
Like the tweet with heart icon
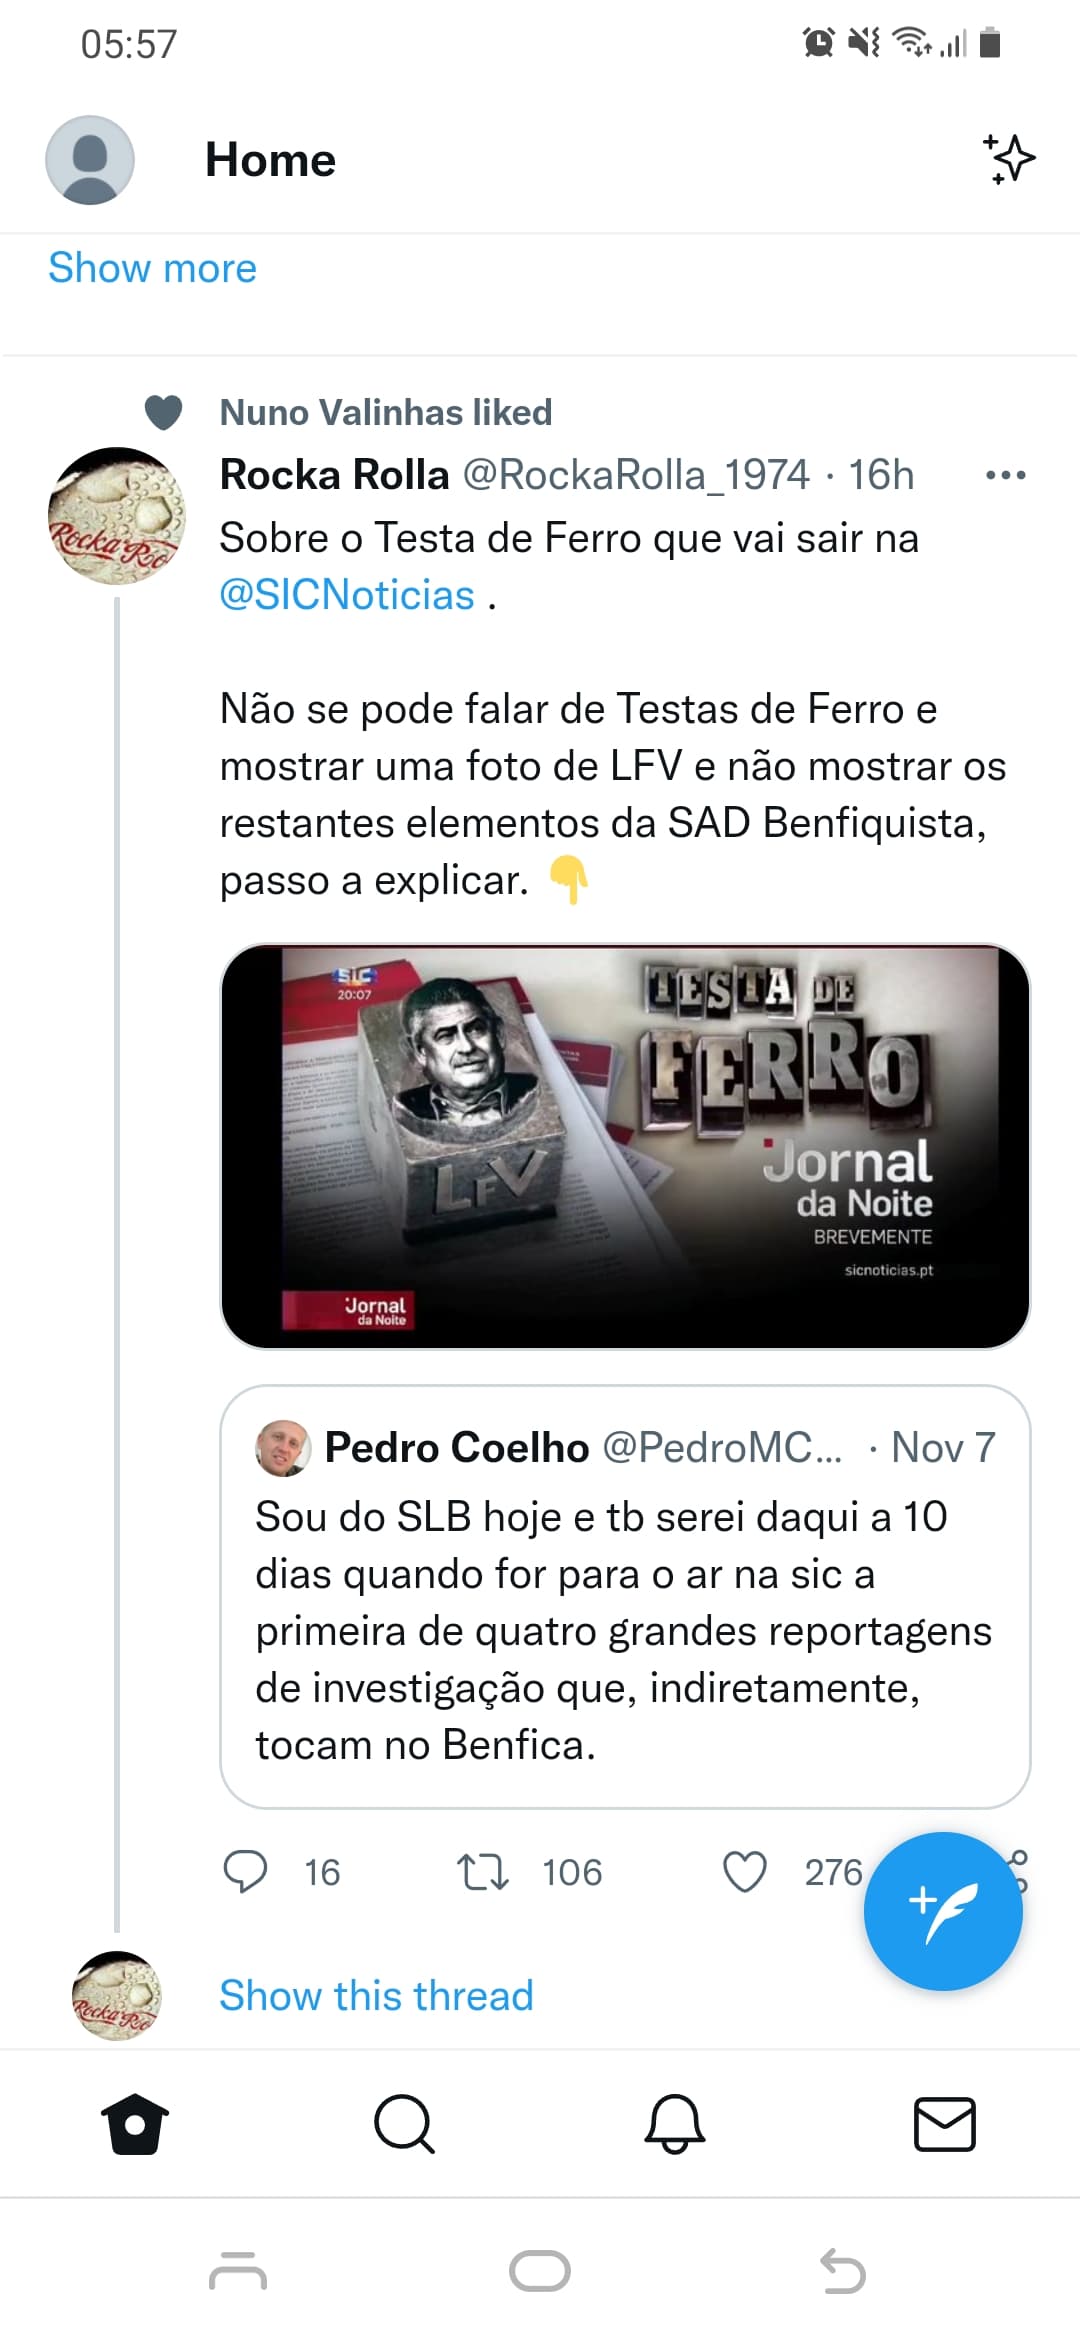coord(745,1872)
